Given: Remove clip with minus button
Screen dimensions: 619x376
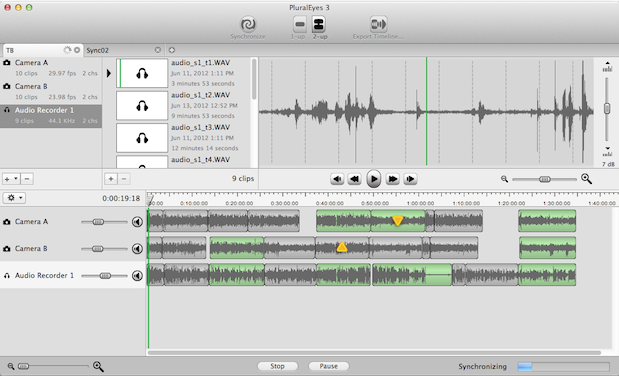Looking at the screenshot, I should (124, 179).
